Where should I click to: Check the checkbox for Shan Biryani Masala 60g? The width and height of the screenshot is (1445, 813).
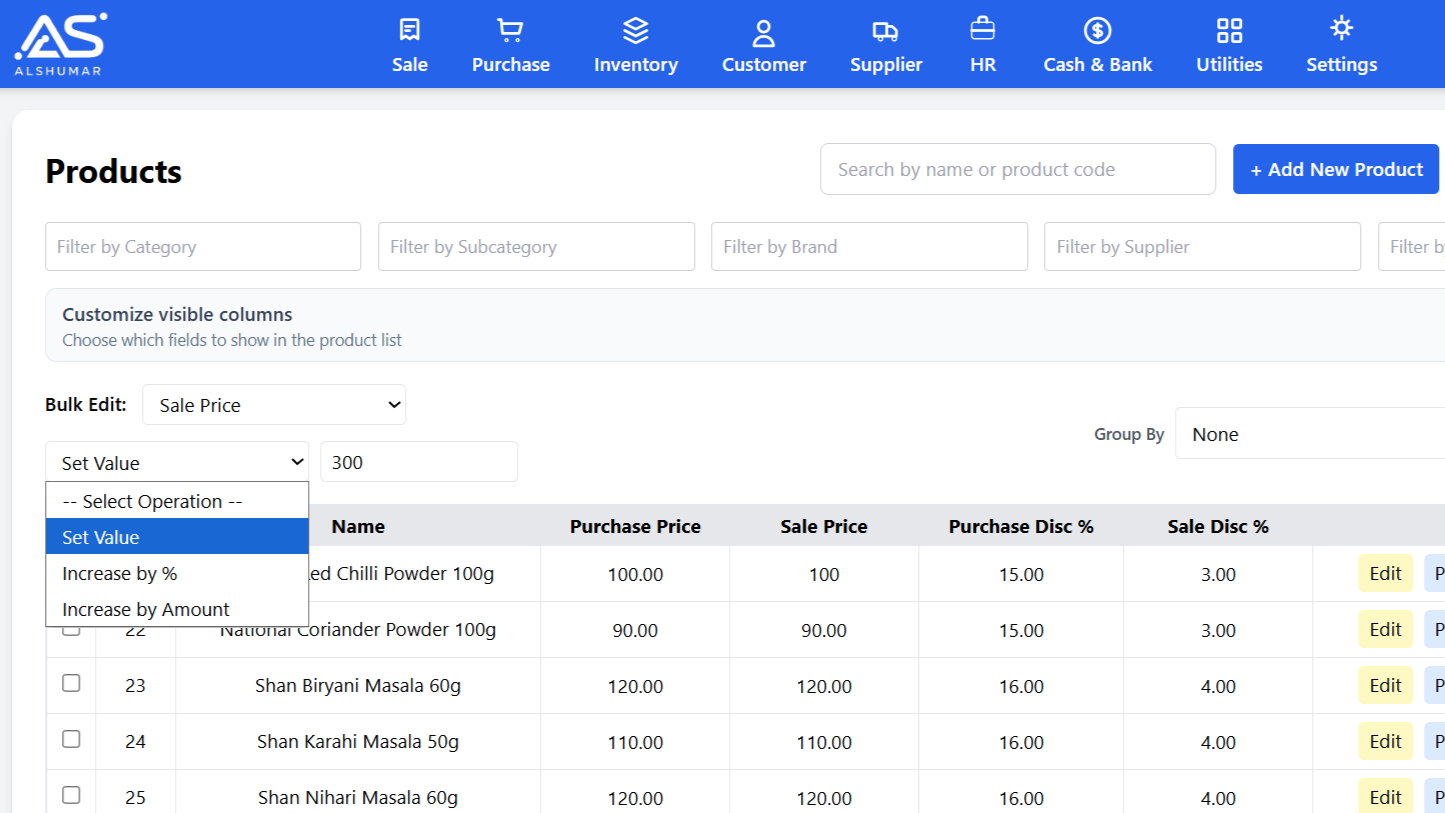point(70,683)
